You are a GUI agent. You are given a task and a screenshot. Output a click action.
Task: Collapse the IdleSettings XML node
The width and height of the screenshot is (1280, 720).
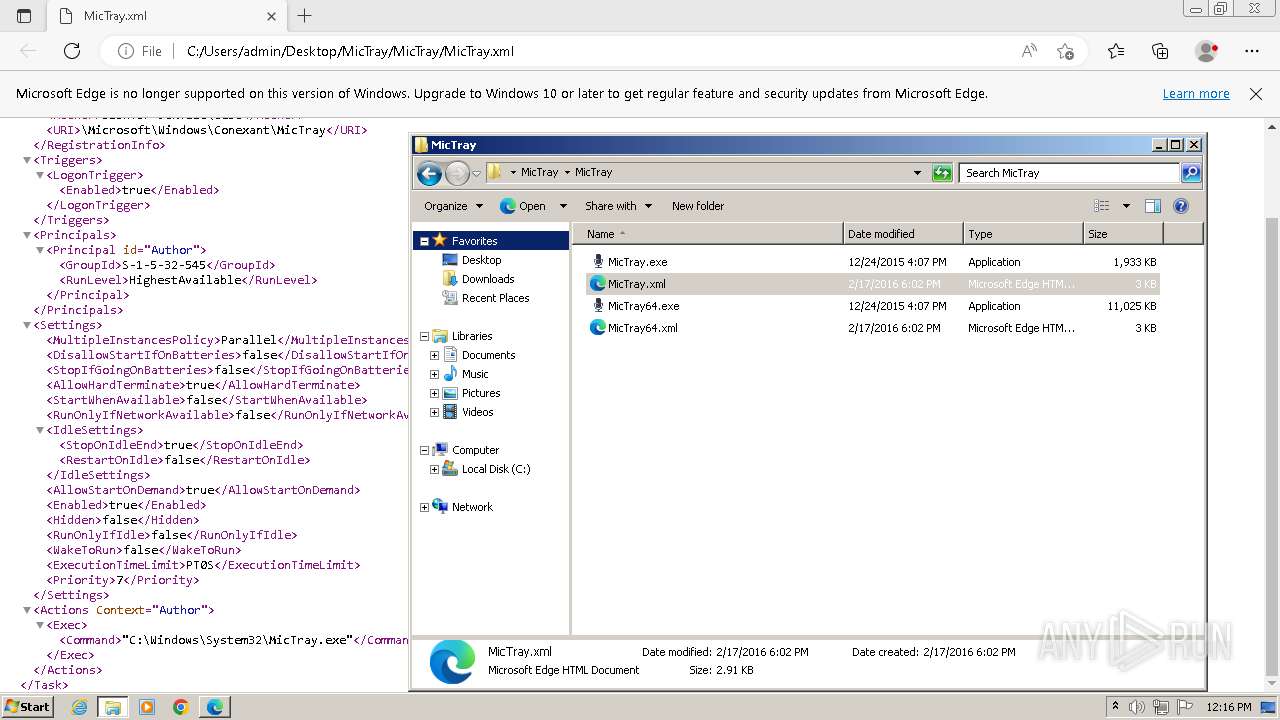[41, 430]
